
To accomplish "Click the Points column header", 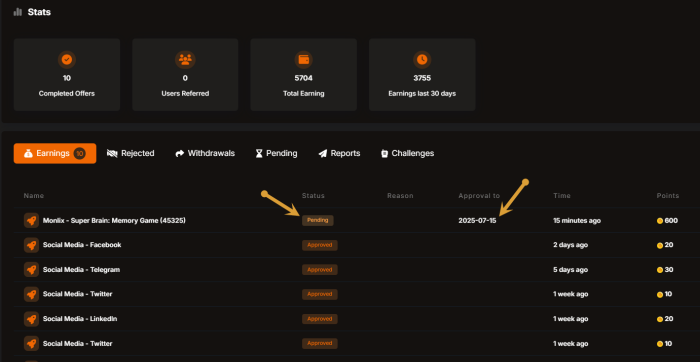I will 667,196.
